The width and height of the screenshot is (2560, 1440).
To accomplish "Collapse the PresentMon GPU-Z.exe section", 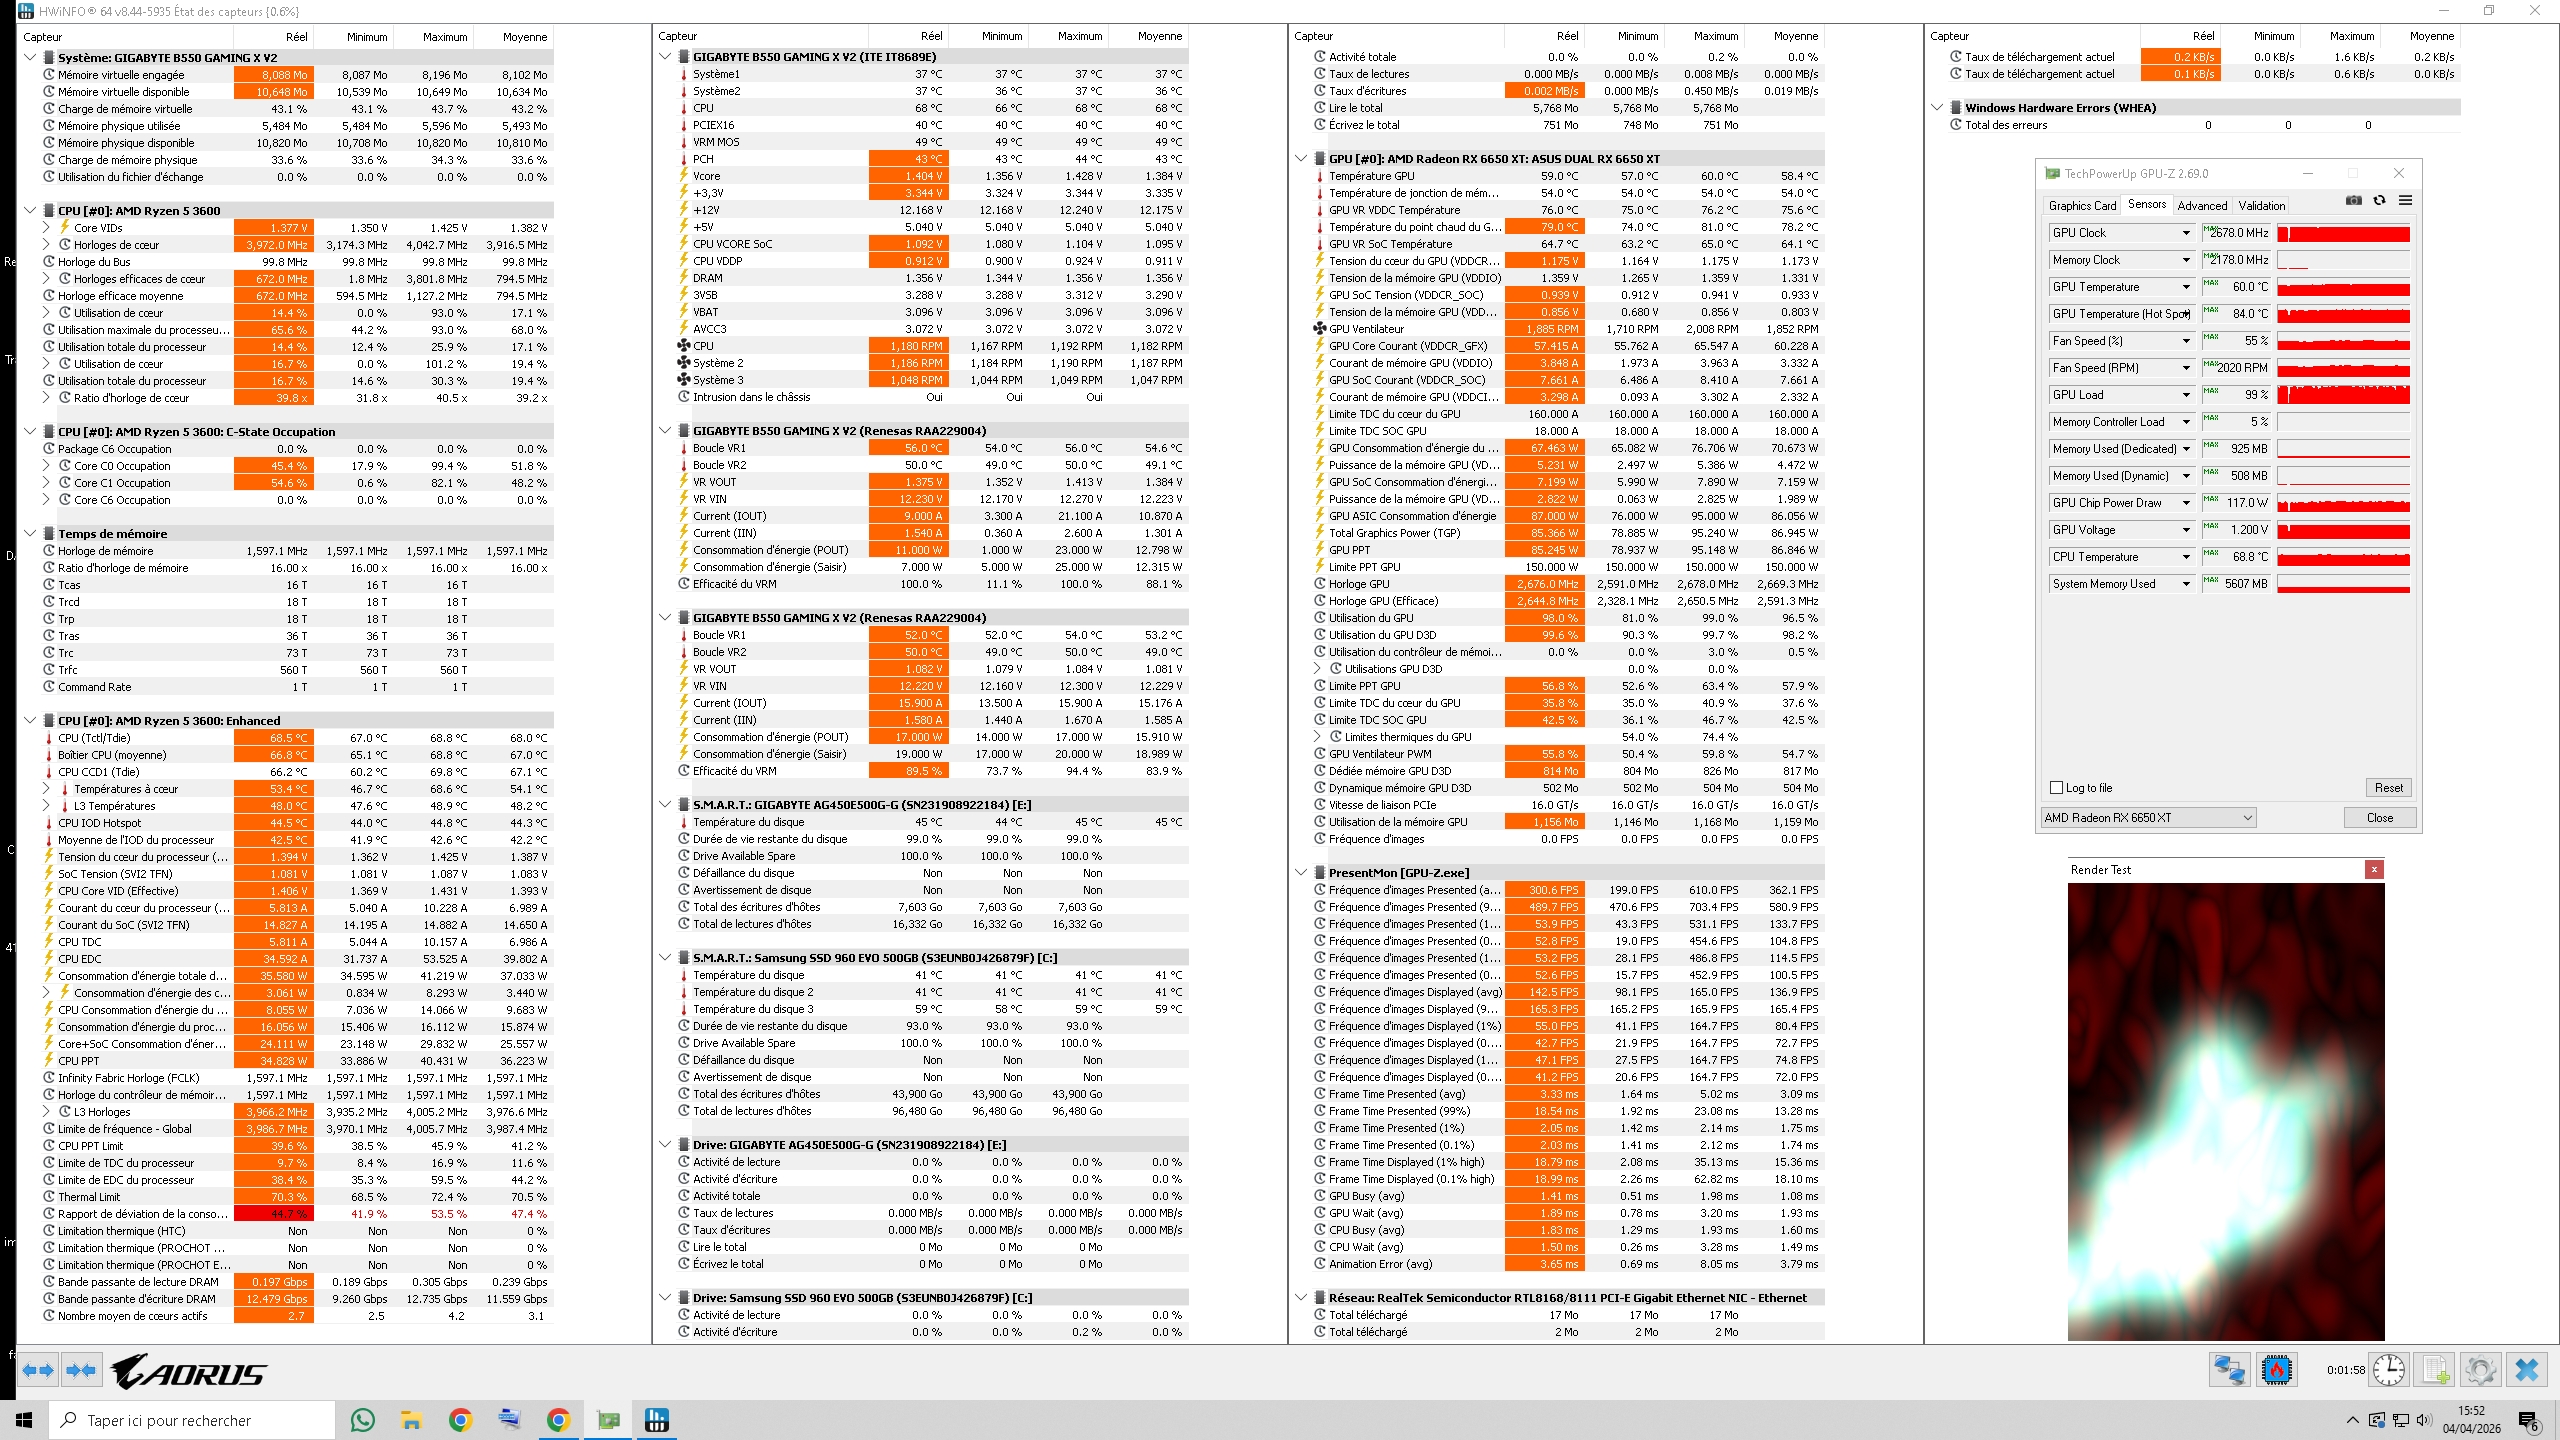I will (1301, 873).
